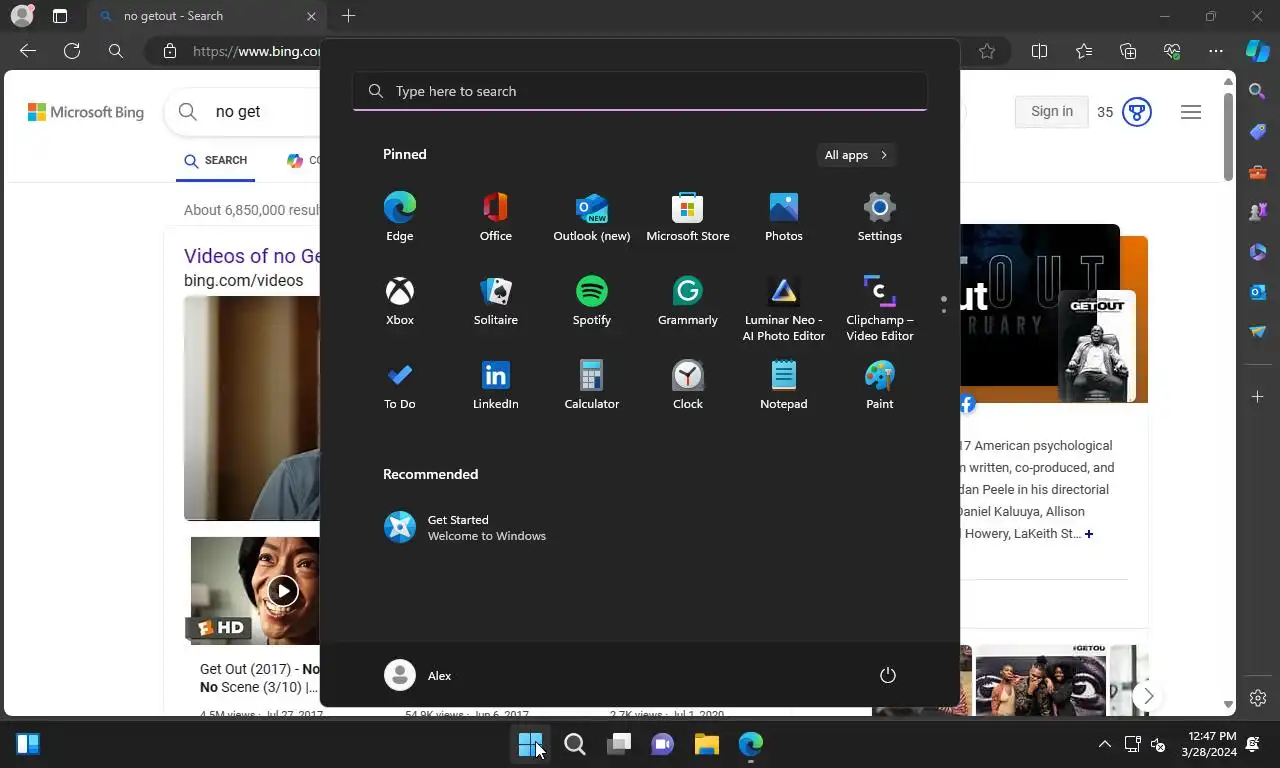This screenshot has width=1280, height=768.
Task: Open Edge profile avatar icon
Action: pos(21,16)
